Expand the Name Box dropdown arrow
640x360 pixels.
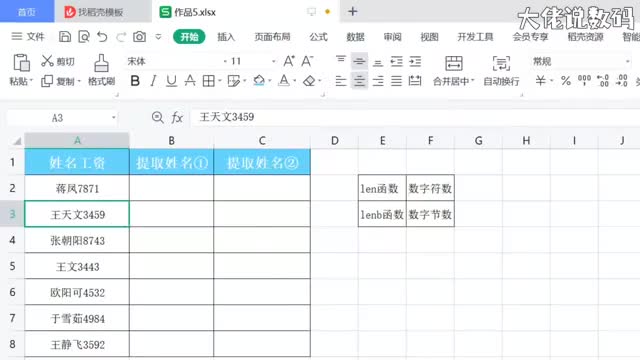(x=113, y=118)
